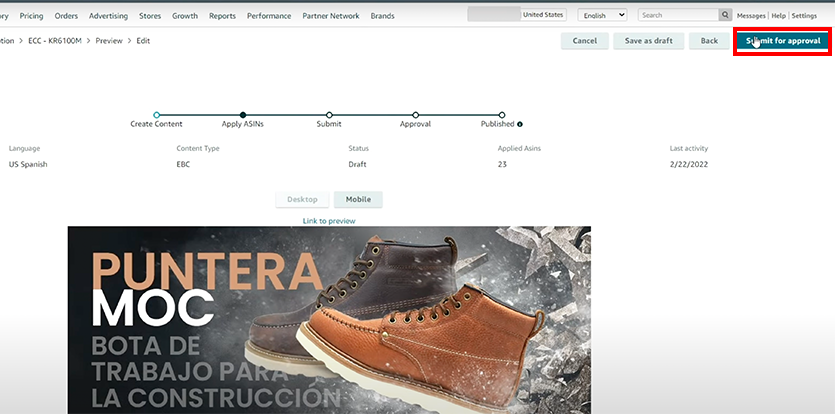This screenshot has width=835, height=414.
Task: Click the Preview breadcrumb
Action: pos(109,40)
